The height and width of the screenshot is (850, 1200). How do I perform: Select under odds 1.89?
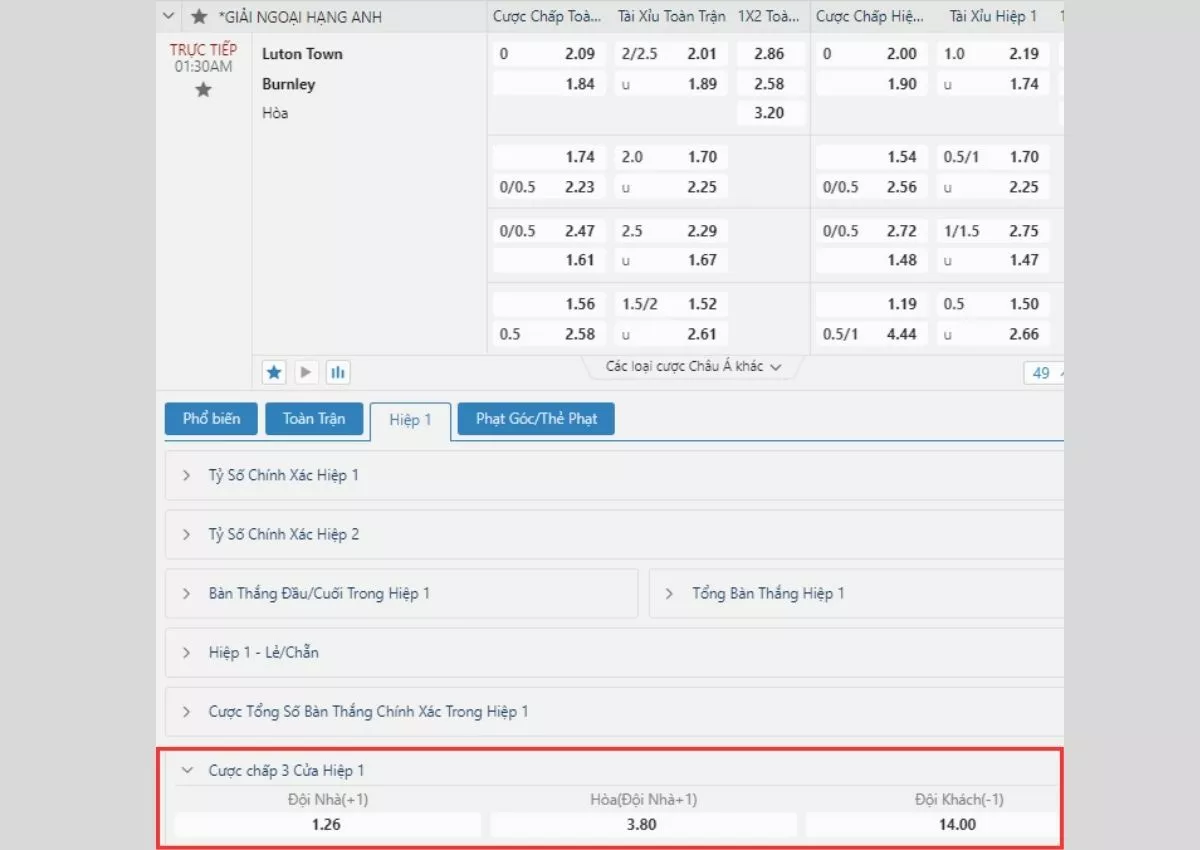[671, 84]
